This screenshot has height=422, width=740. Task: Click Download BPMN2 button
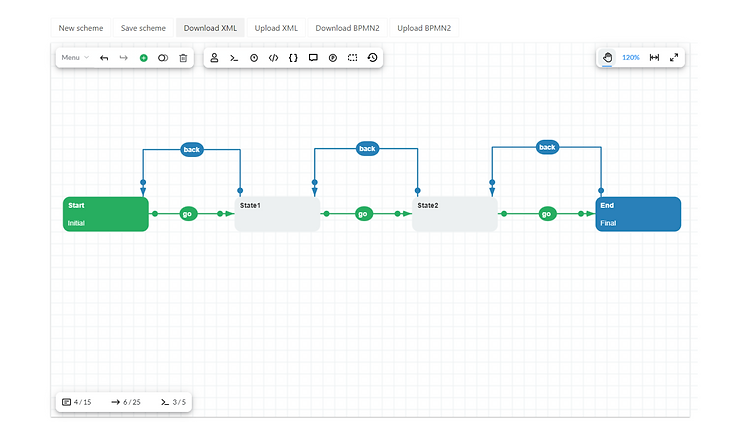tap(347, 28)
